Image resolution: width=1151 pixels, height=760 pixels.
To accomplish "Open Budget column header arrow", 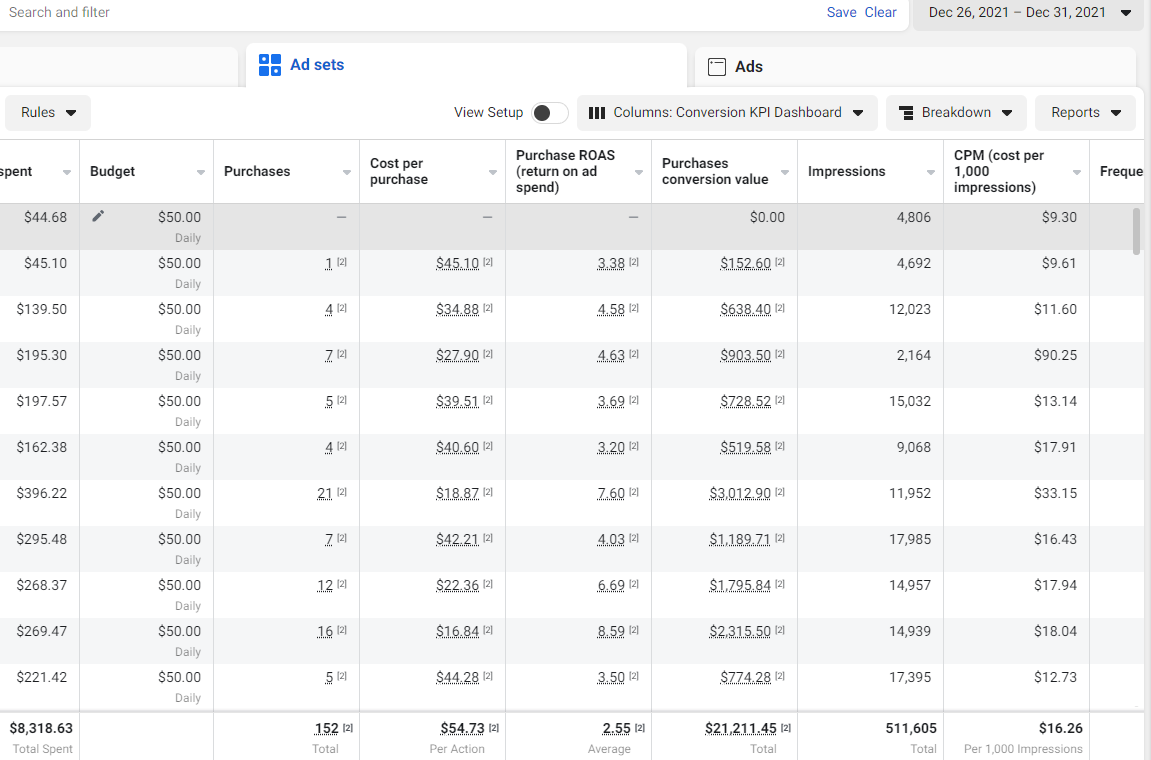I will click(x=200, y=173).
